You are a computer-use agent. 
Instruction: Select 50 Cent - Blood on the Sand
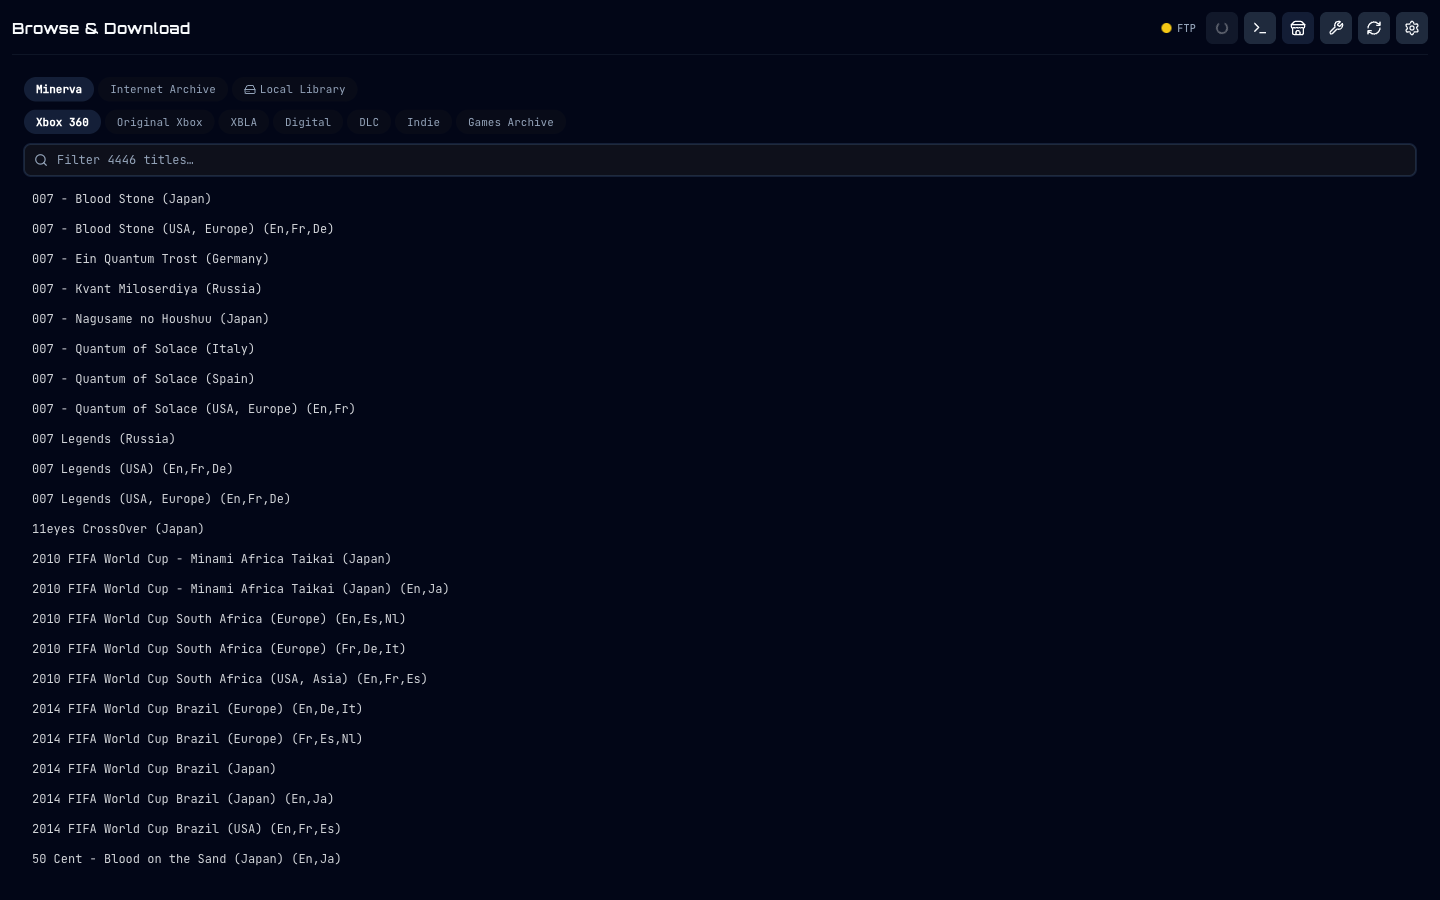click(720, 859)
